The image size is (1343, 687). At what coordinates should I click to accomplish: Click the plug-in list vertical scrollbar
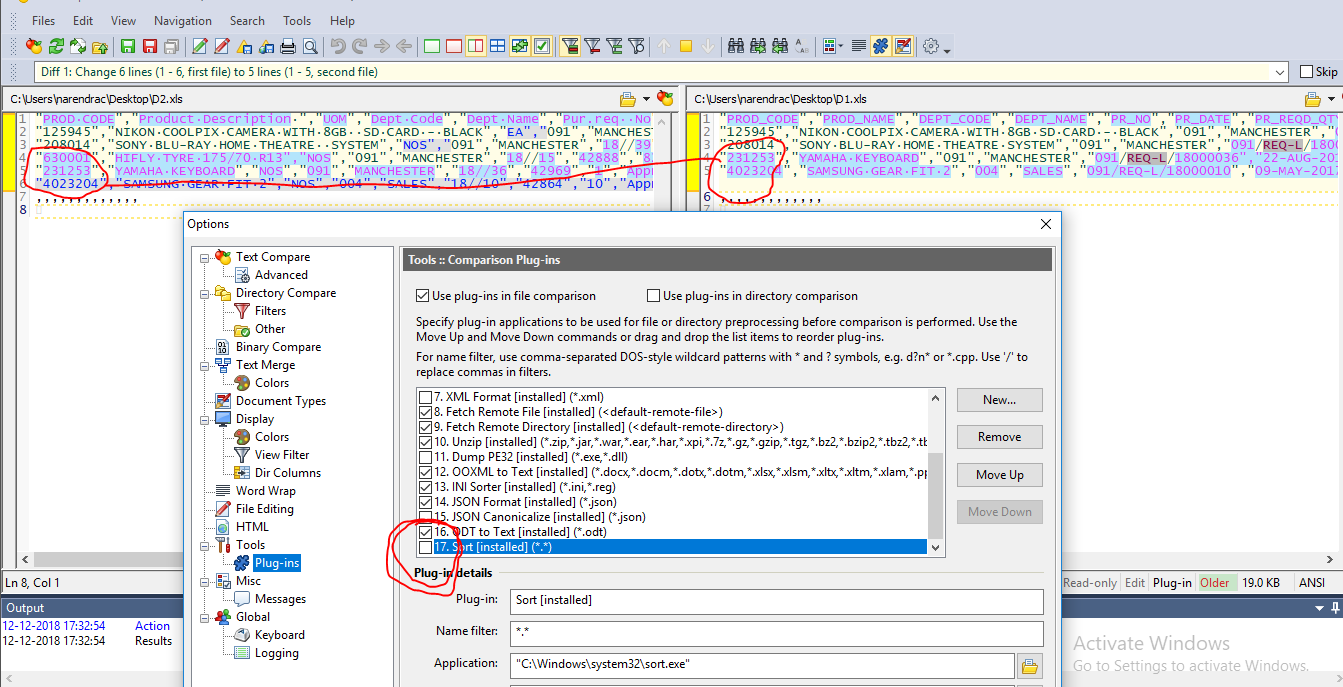click(936, 472)
